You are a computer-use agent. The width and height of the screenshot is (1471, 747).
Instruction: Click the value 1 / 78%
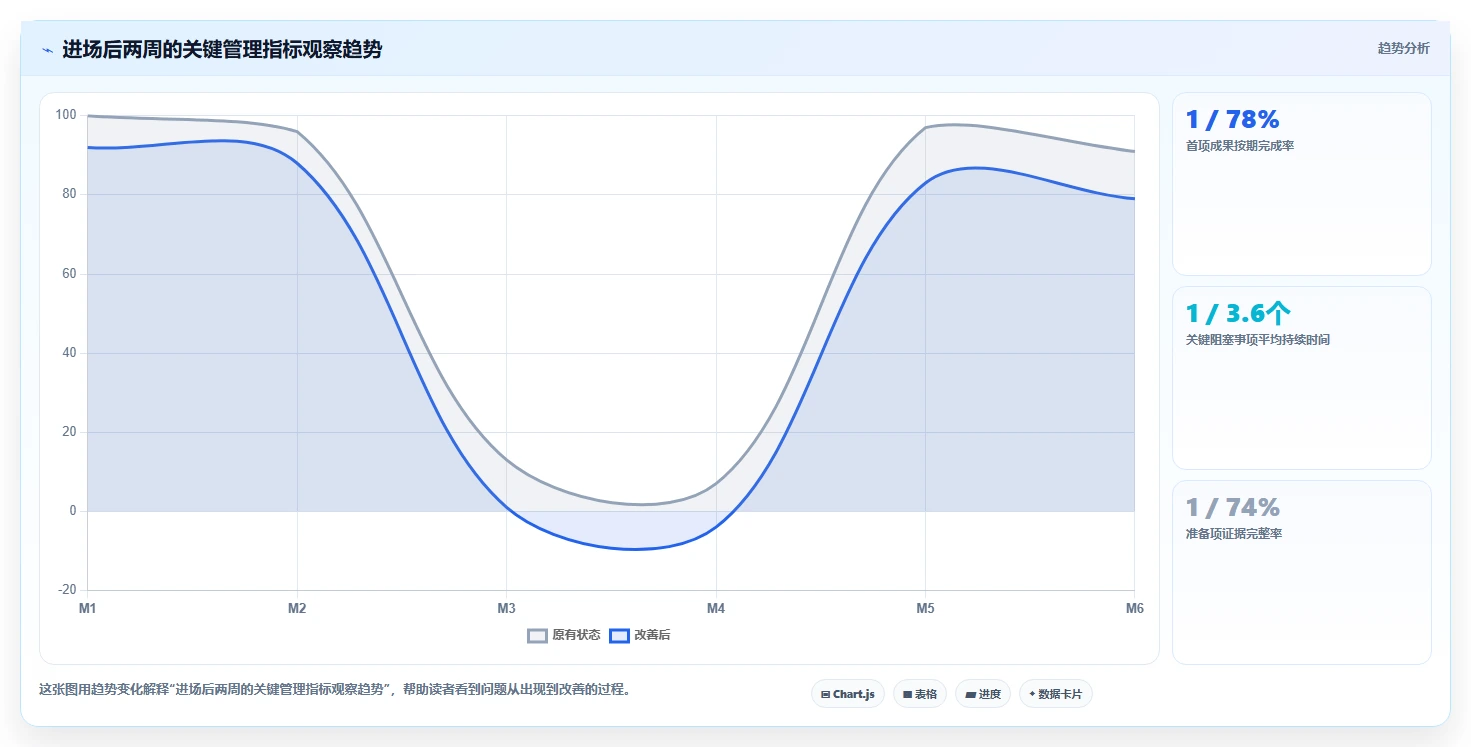[1232, 120]
